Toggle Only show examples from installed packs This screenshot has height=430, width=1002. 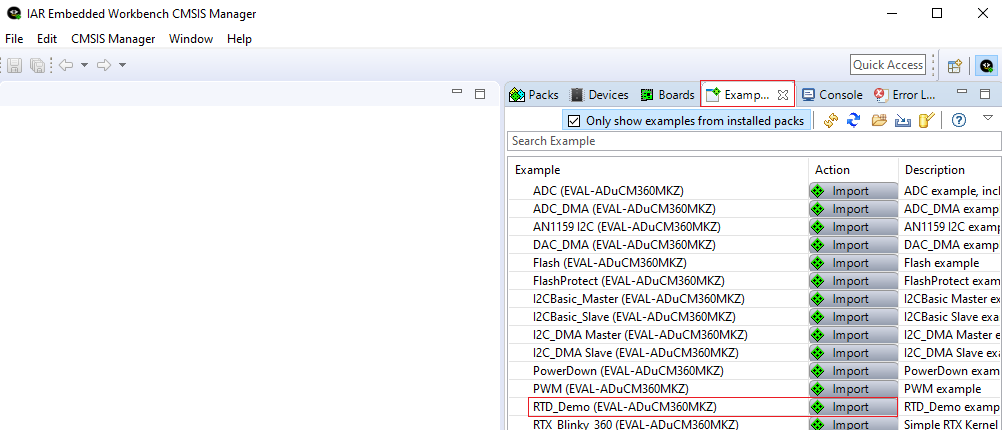(688, 120)
